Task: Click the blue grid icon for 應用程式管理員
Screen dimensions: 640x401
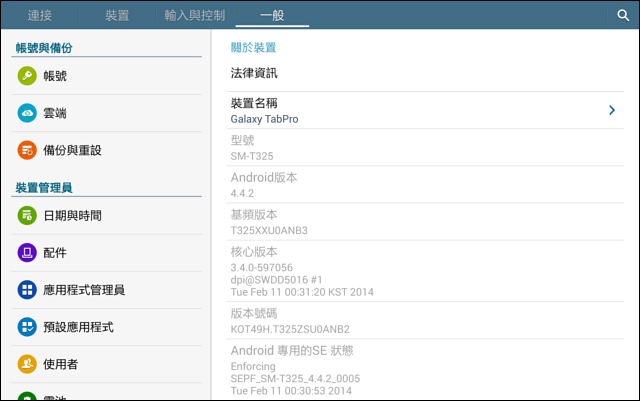Action: (x=27, y=290)
